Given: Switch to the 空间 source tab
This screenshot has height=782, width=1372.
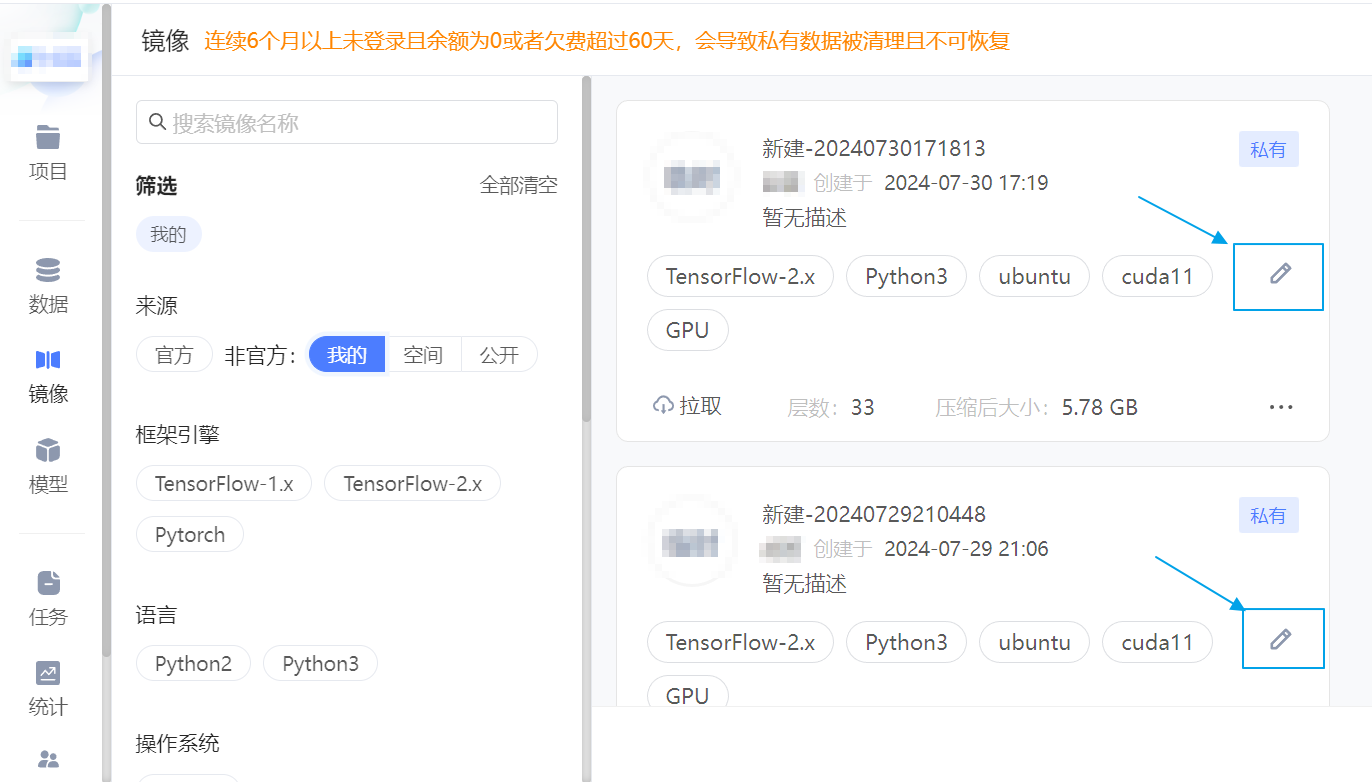Looking at the screenshot, I should (423, 355).
